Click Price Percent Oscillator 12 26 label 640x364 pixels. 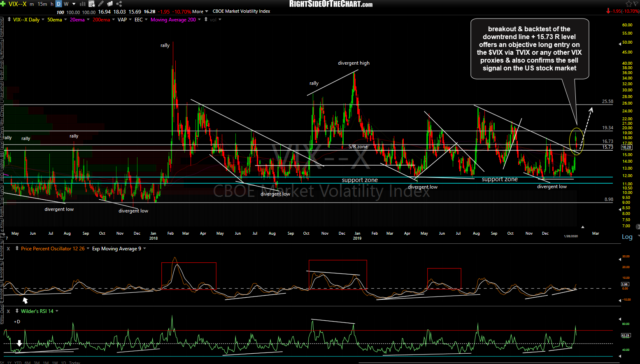click(52, 248)
